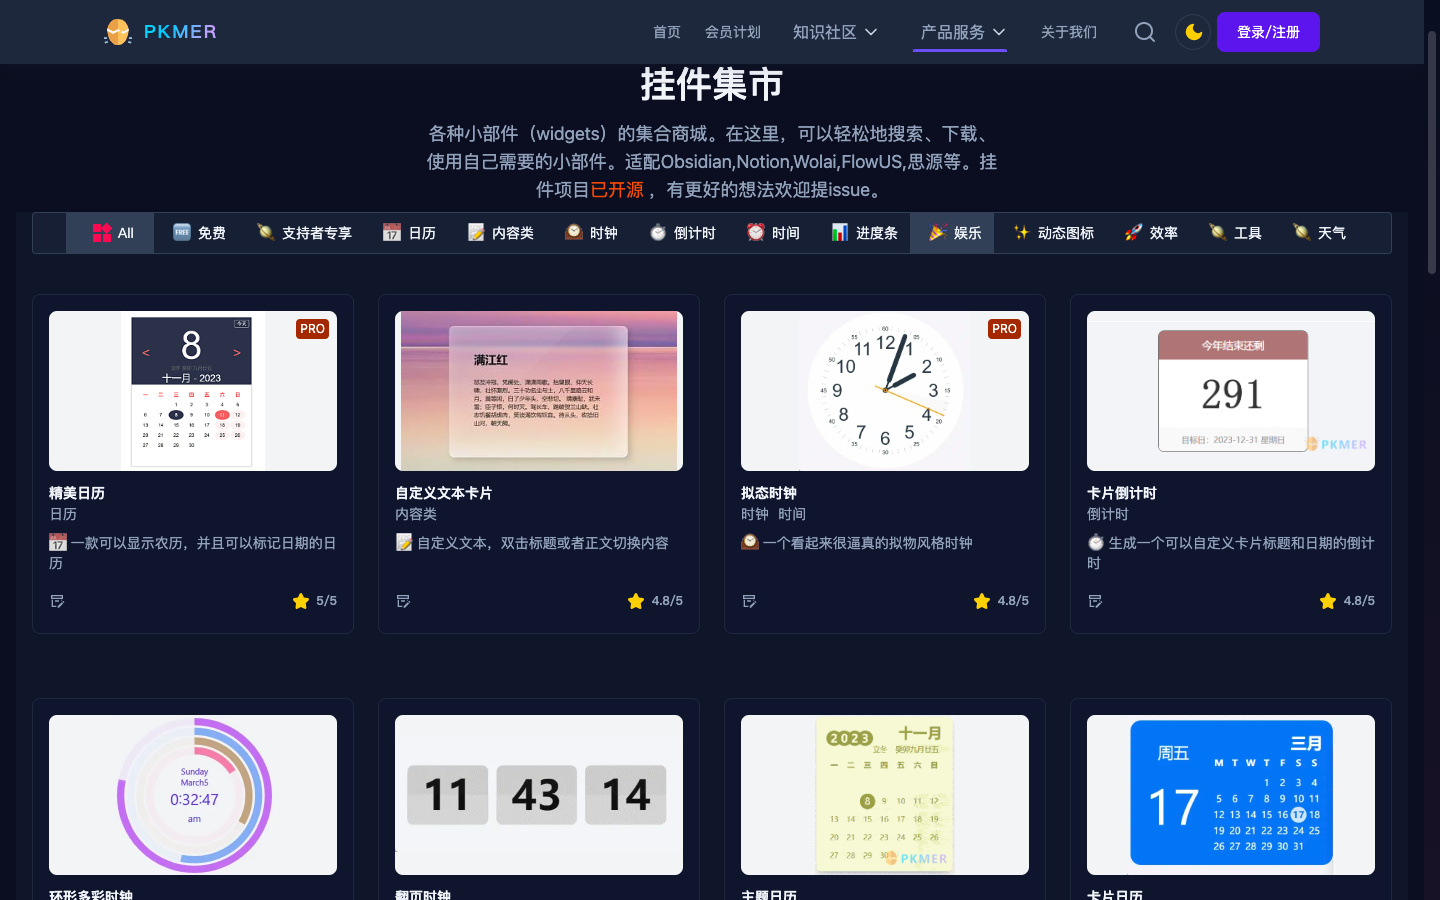Screen dimensions: 1440x900
Task: Open the 卡片倒计时 widget thumbnail
Action: [x=1231, y=391]
